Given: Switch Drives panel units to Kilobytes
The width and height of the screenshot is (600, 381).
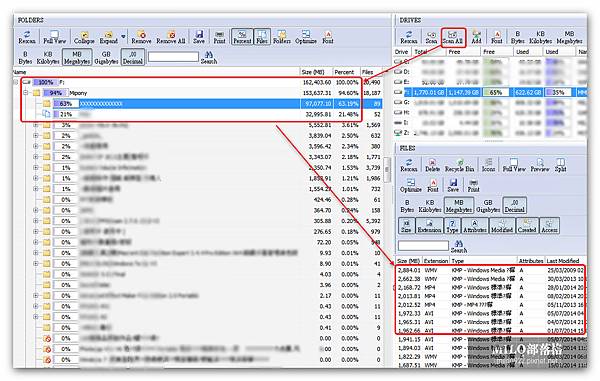Looking at the screenshot, I should (x=540, y=37).
